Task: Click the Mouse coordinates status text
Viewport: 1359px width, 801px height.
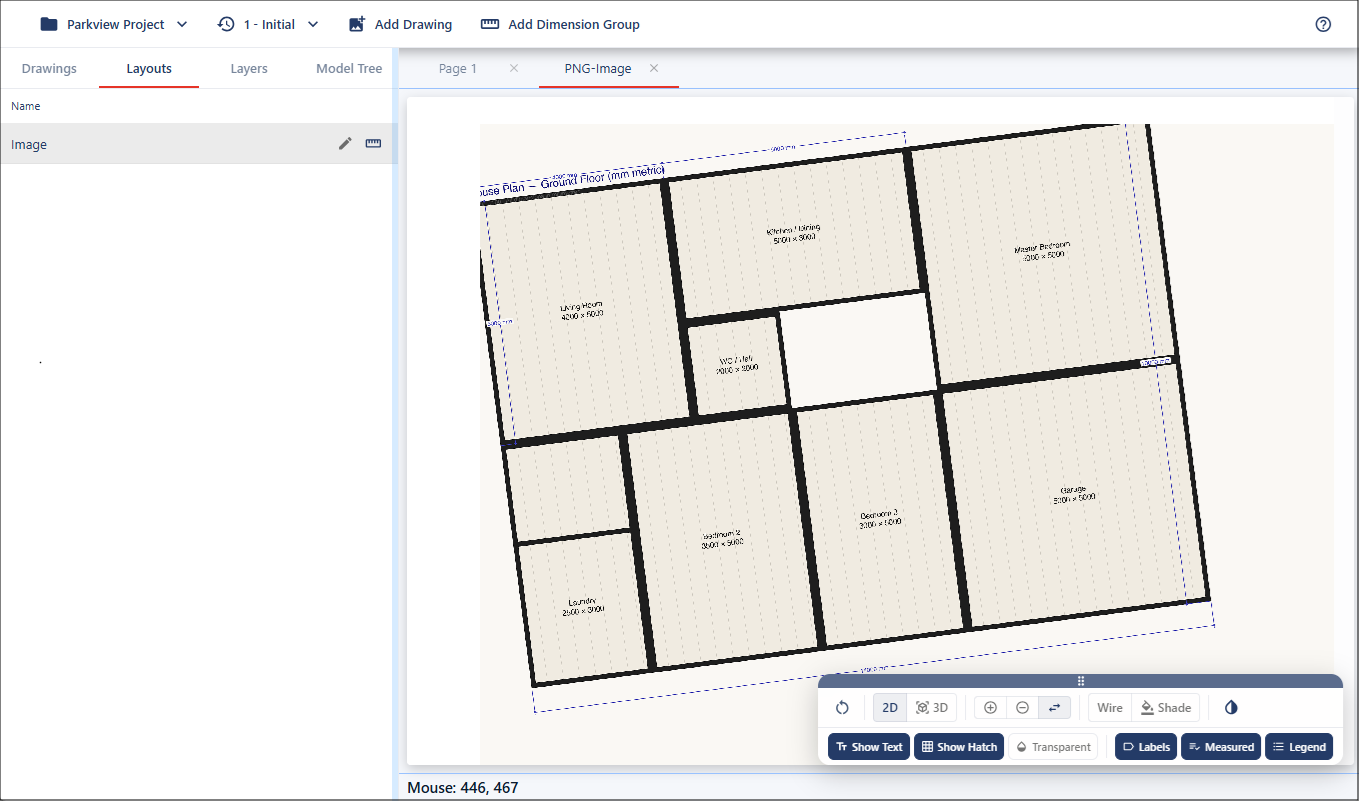Action: (463, 788)
